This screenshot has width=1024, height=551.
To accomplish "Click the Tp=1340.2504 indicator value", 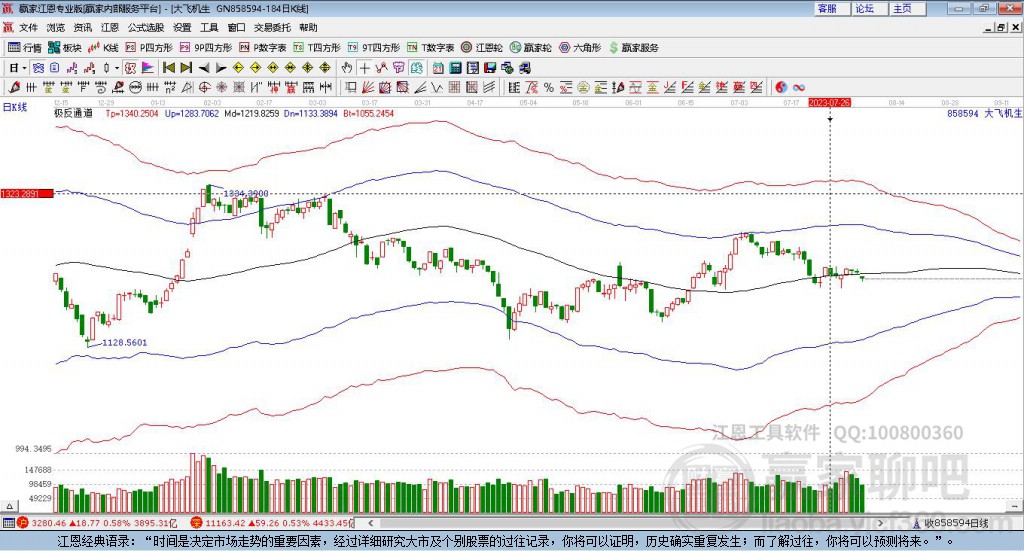I will pos(132,114).
